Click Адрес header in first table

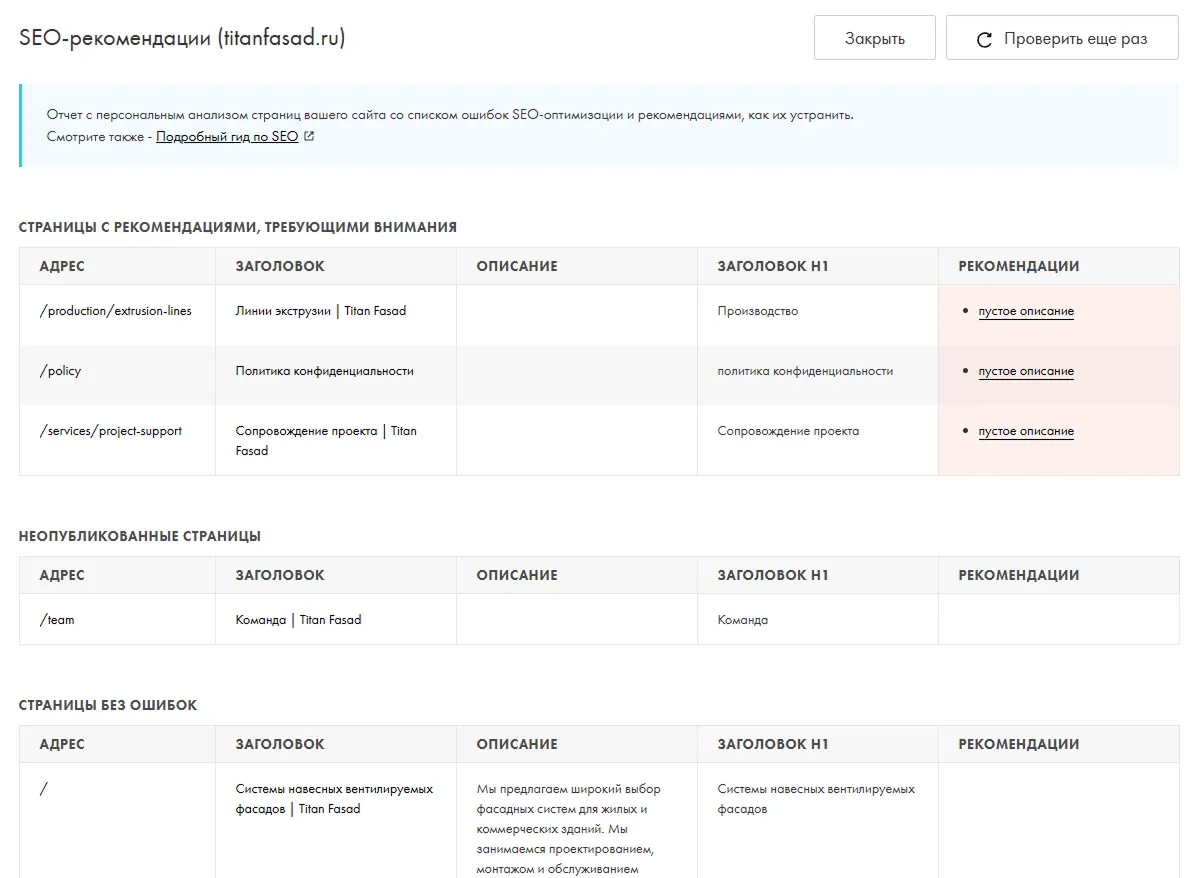click(62, 266)
